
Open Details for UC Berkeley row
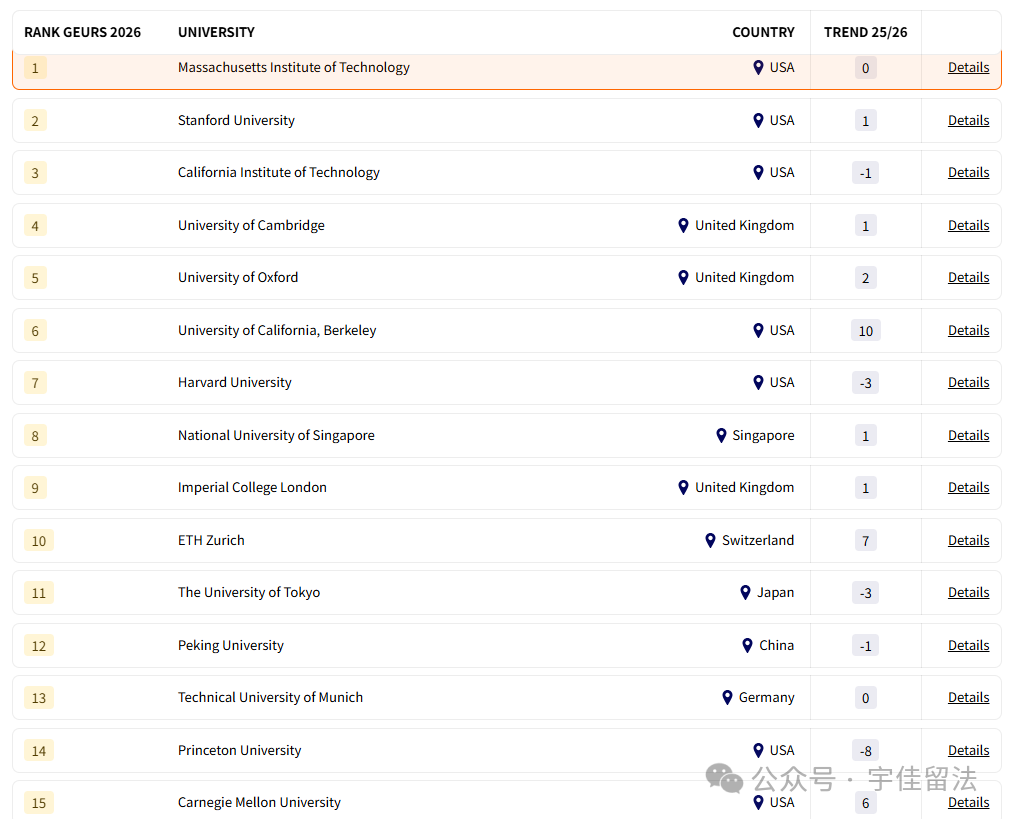pos(968,330)
